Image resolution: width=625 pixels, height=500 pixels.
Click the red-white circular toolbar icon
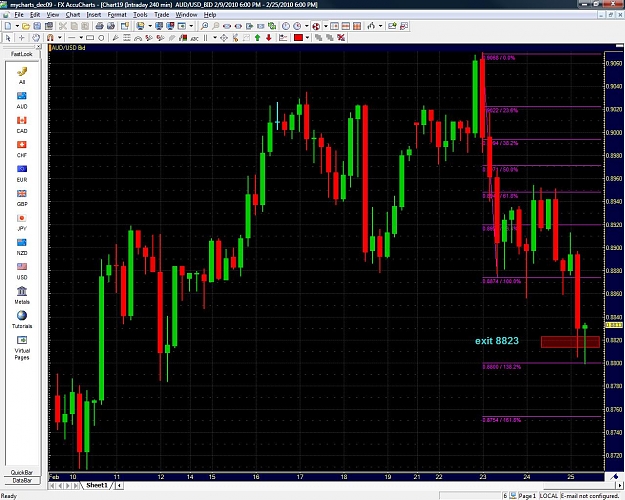(x=316, y=26)
